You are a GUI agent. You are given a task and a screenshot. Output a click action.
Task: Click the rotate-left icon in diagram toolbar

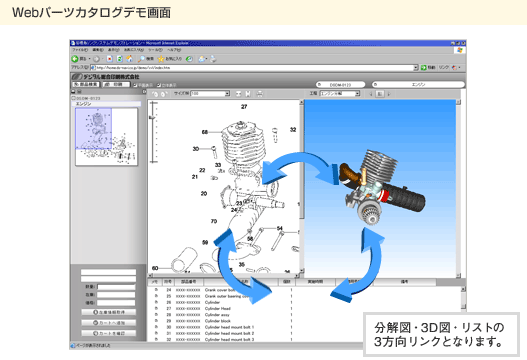click(155, 94)
